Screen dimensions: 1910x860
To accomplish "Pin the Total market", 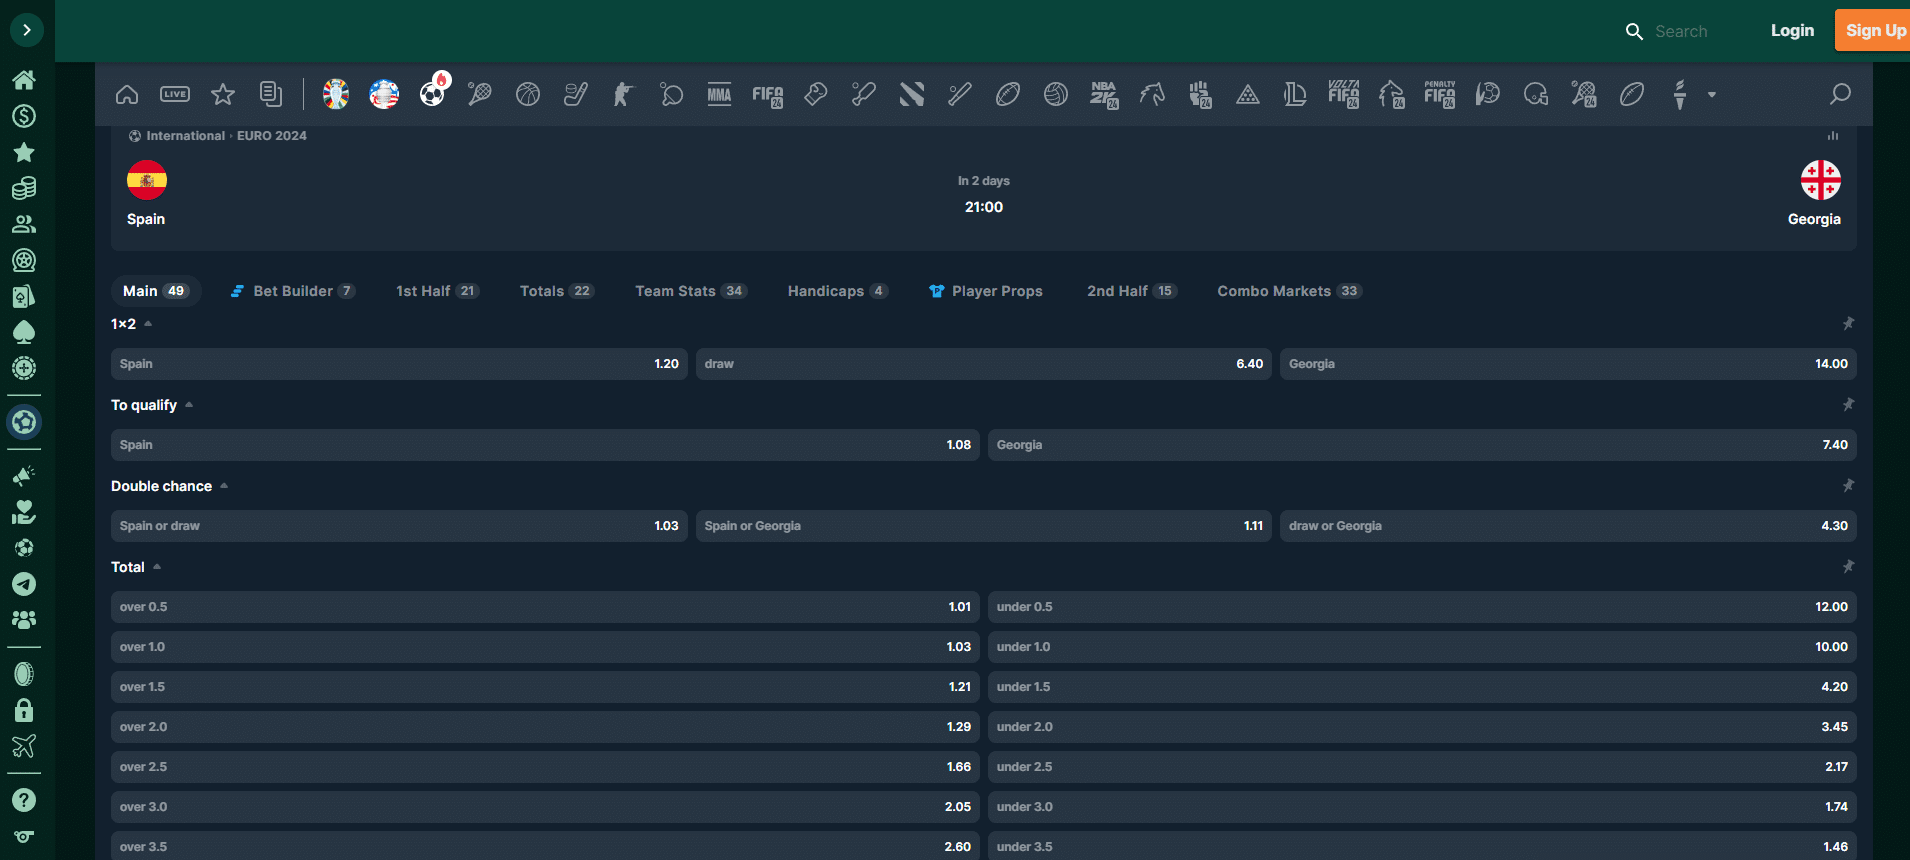I will tap(1848, 567).
